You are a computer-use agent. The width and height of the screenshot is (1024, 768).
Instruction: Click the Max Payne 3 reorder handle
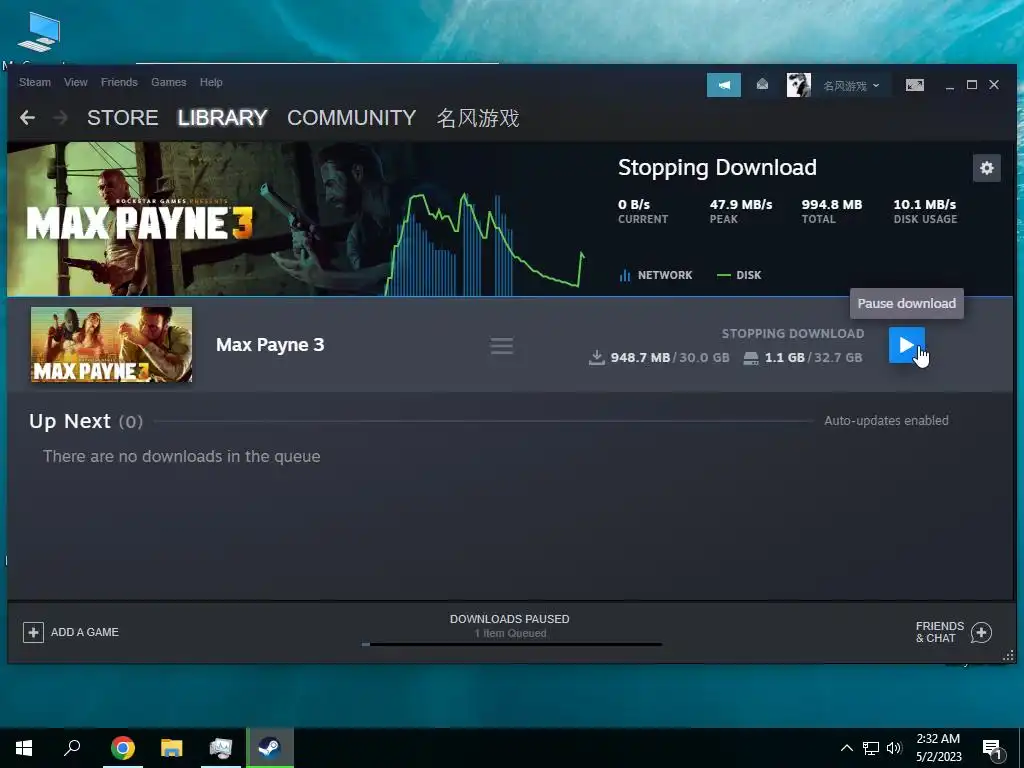502,345
